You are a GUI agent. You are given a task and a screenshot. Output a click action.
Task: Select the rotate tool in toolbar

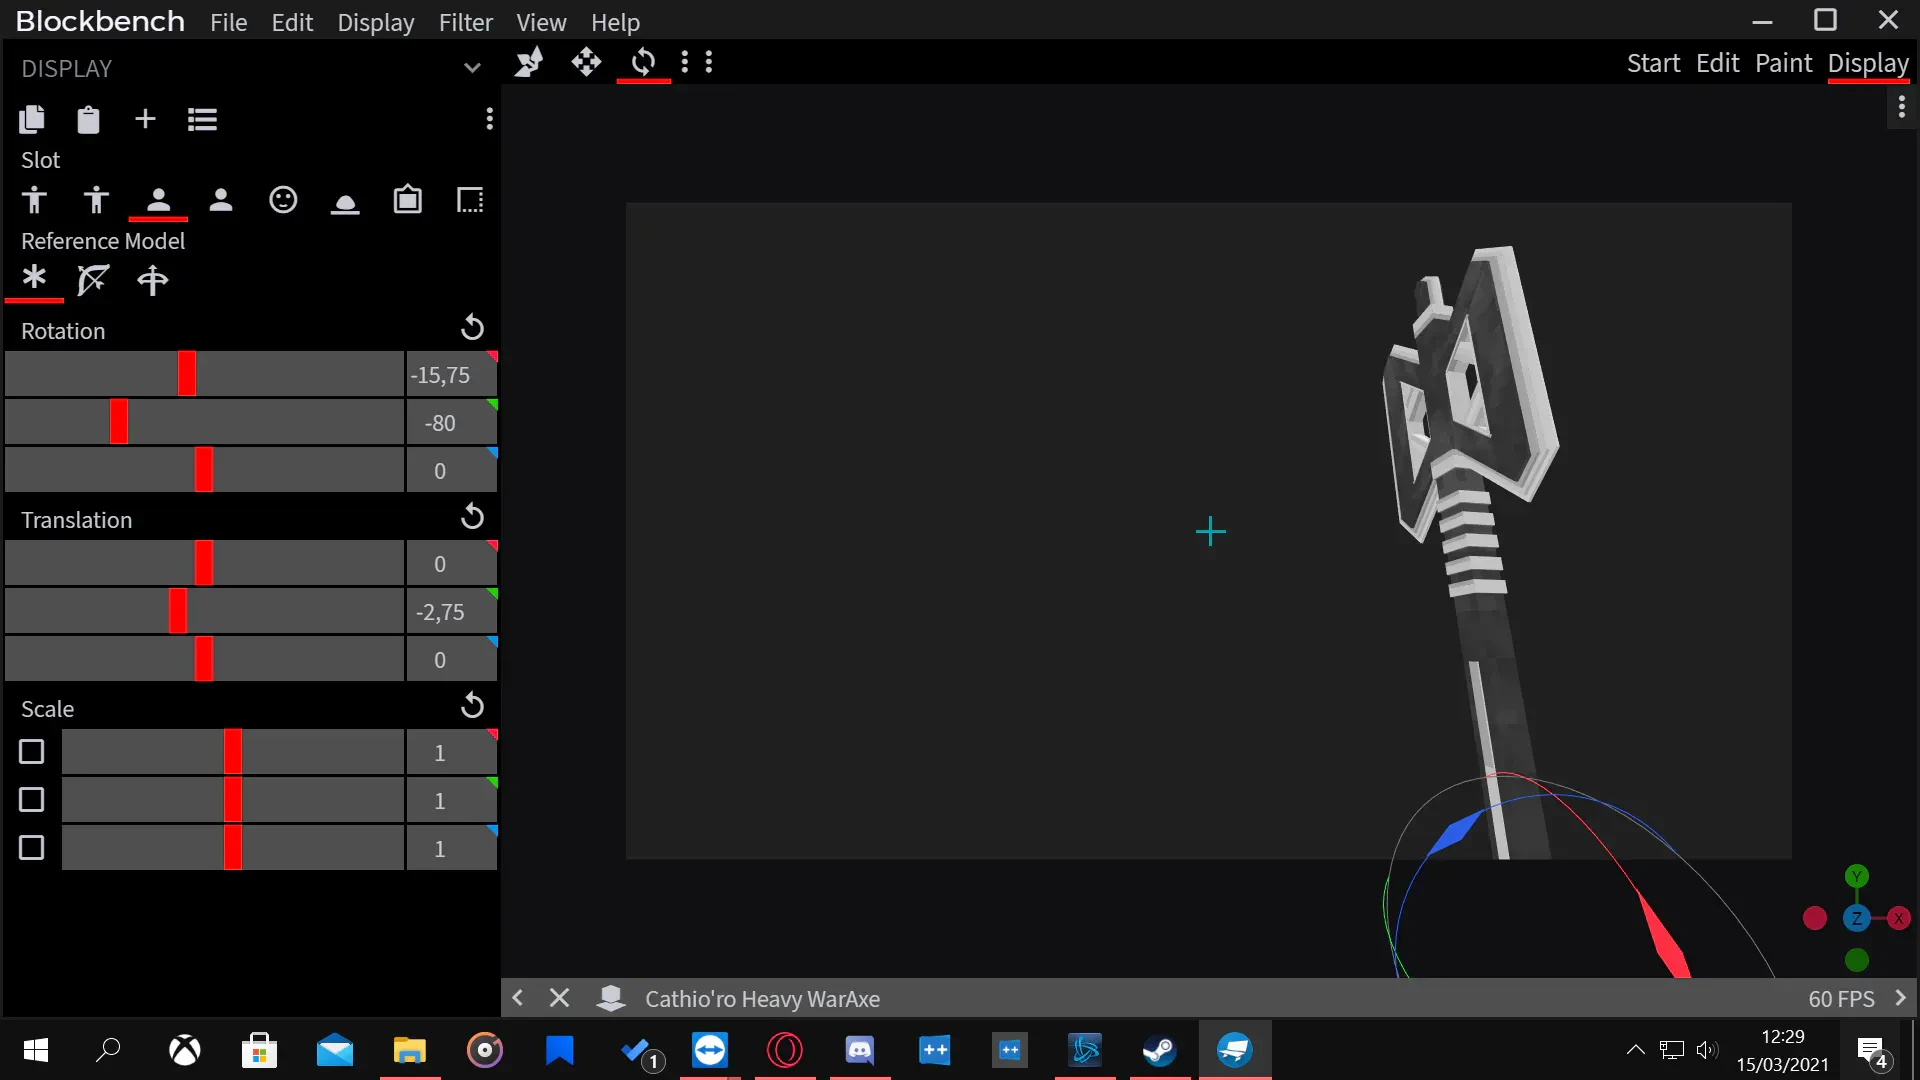point(643,63)
